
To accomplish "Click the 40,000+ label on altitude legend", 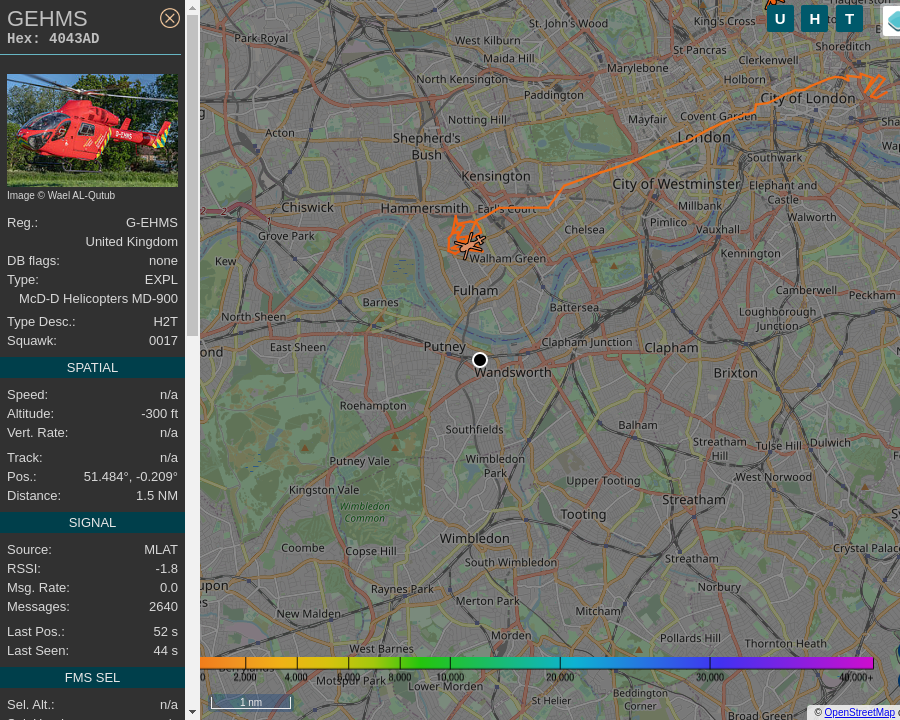I will [x=856, y=677].
